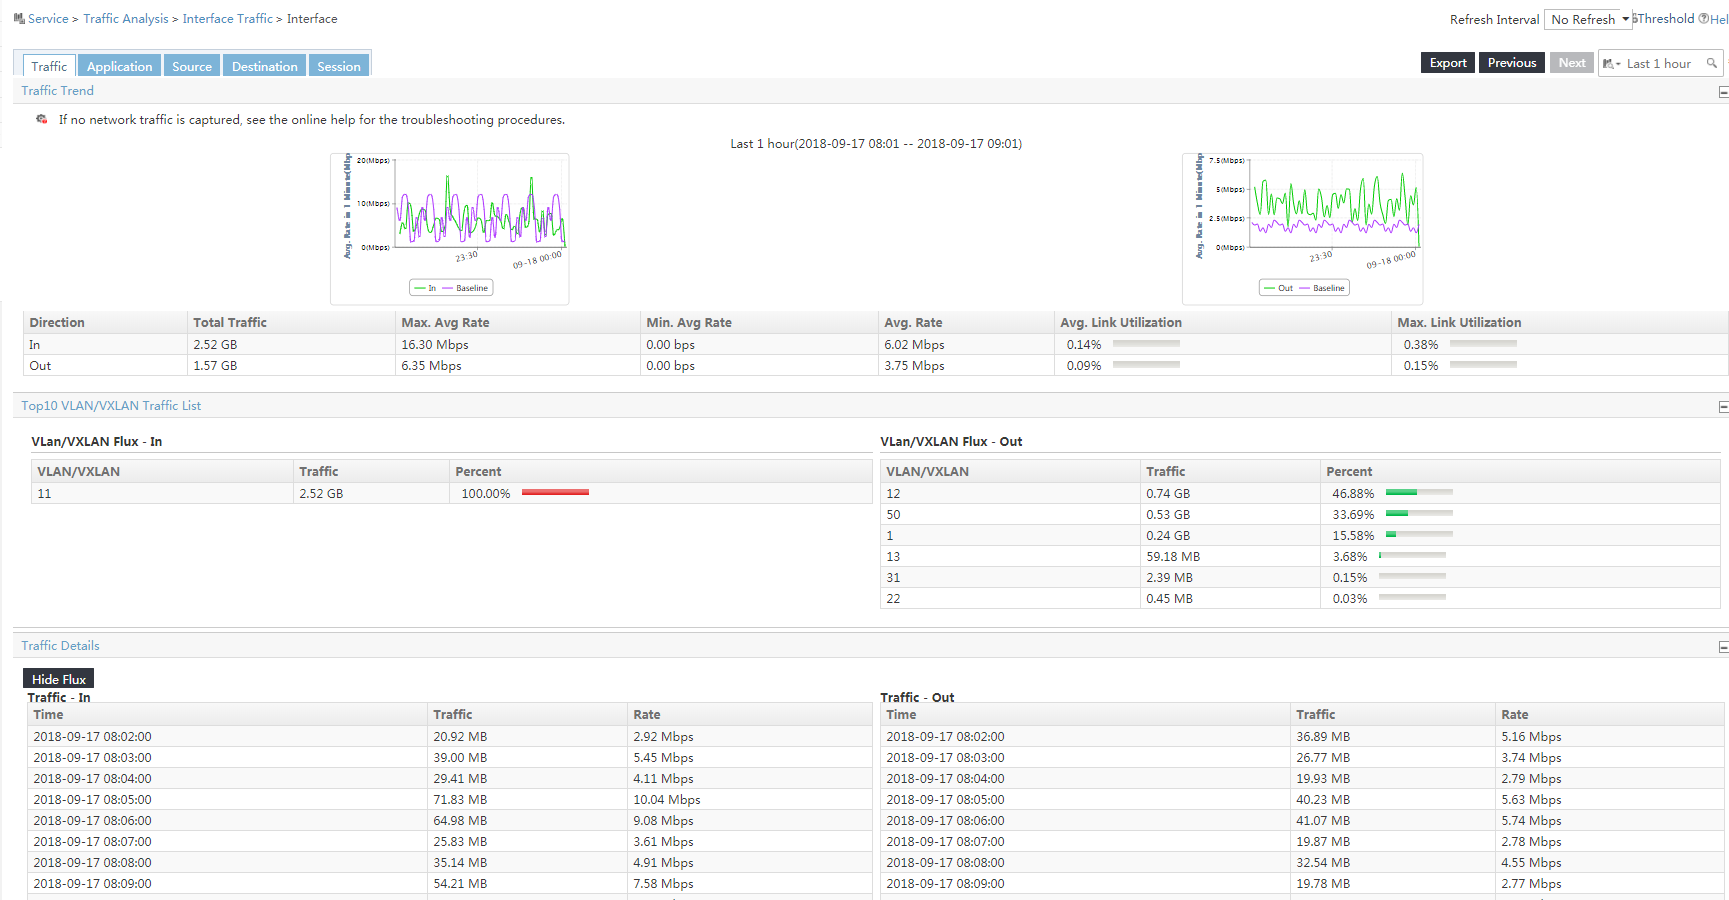Switch to the Application tab
Screen dimensions: 1729x900
[119, 66]
